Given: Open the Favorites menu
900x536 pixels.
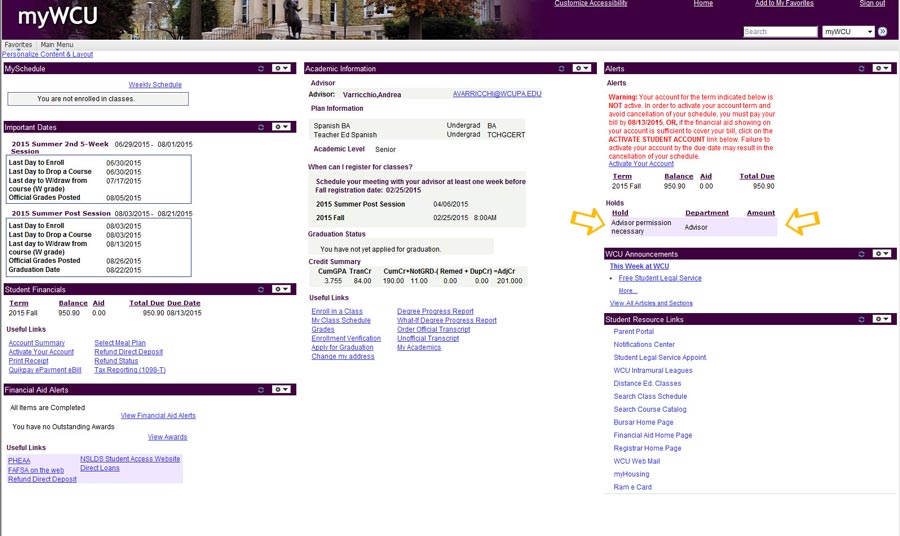Looking at the screenshot, I should 18,45.
